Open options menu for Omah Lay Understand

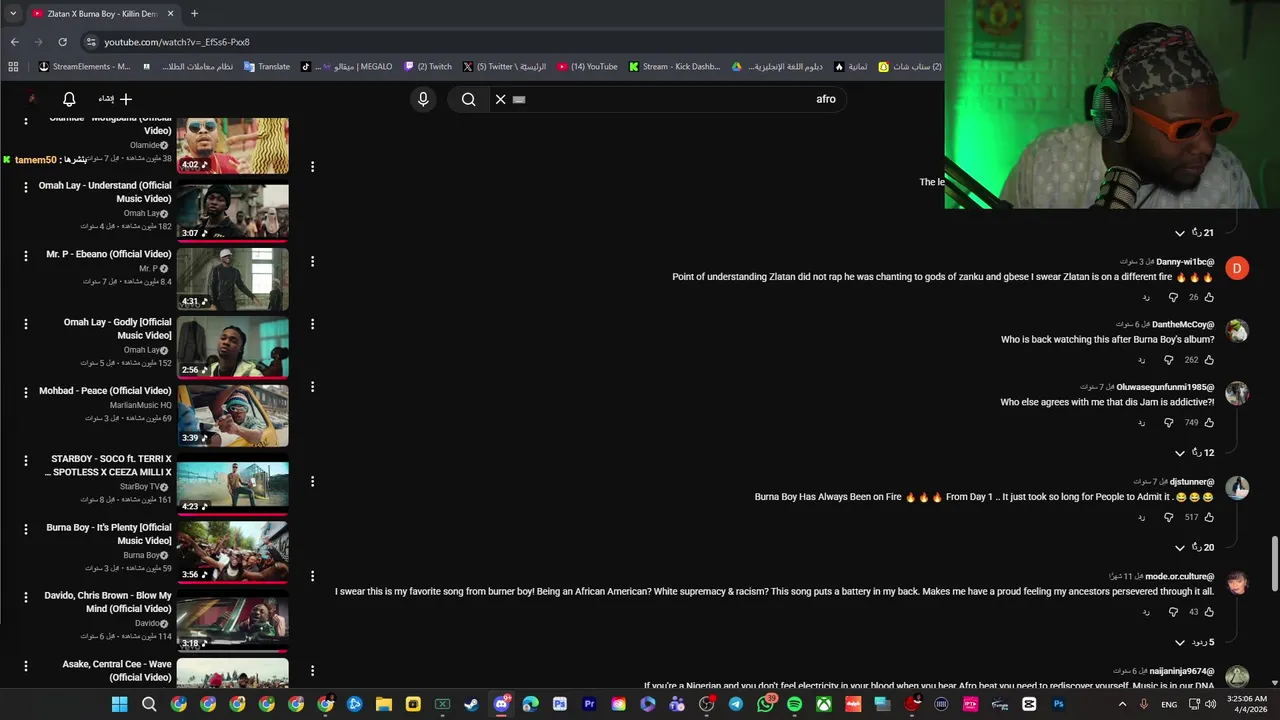pos(26,187)
